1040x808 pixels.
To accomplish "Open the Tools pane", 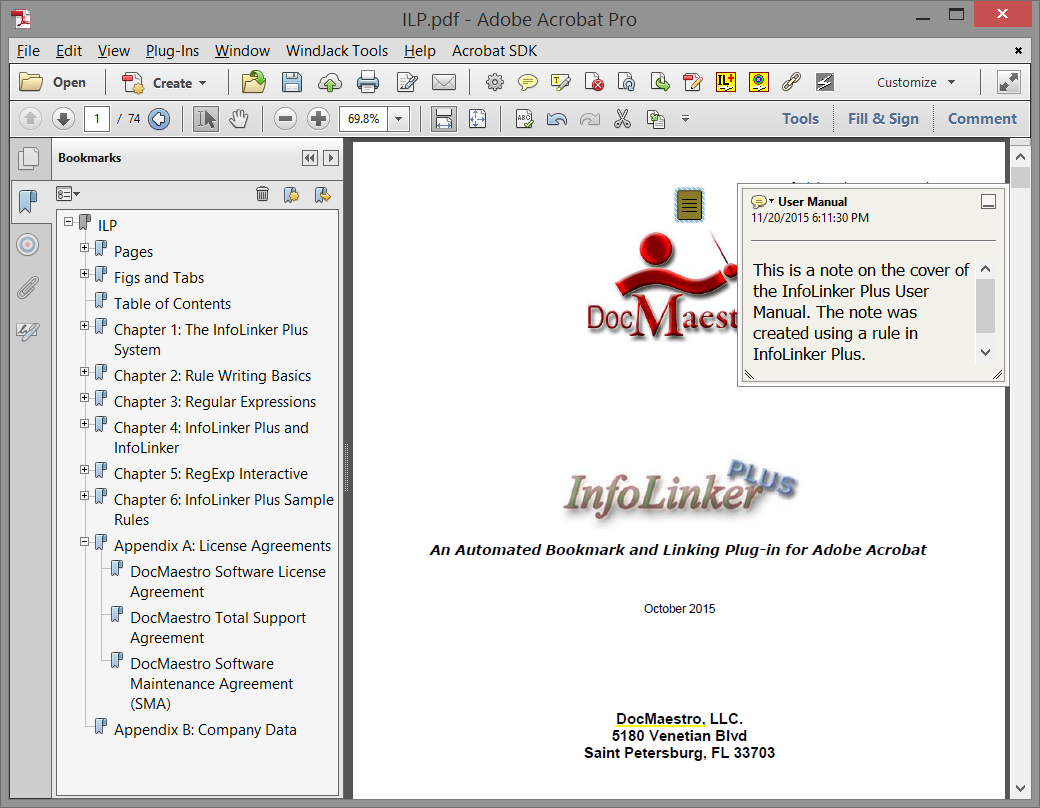I will (800, 119).
